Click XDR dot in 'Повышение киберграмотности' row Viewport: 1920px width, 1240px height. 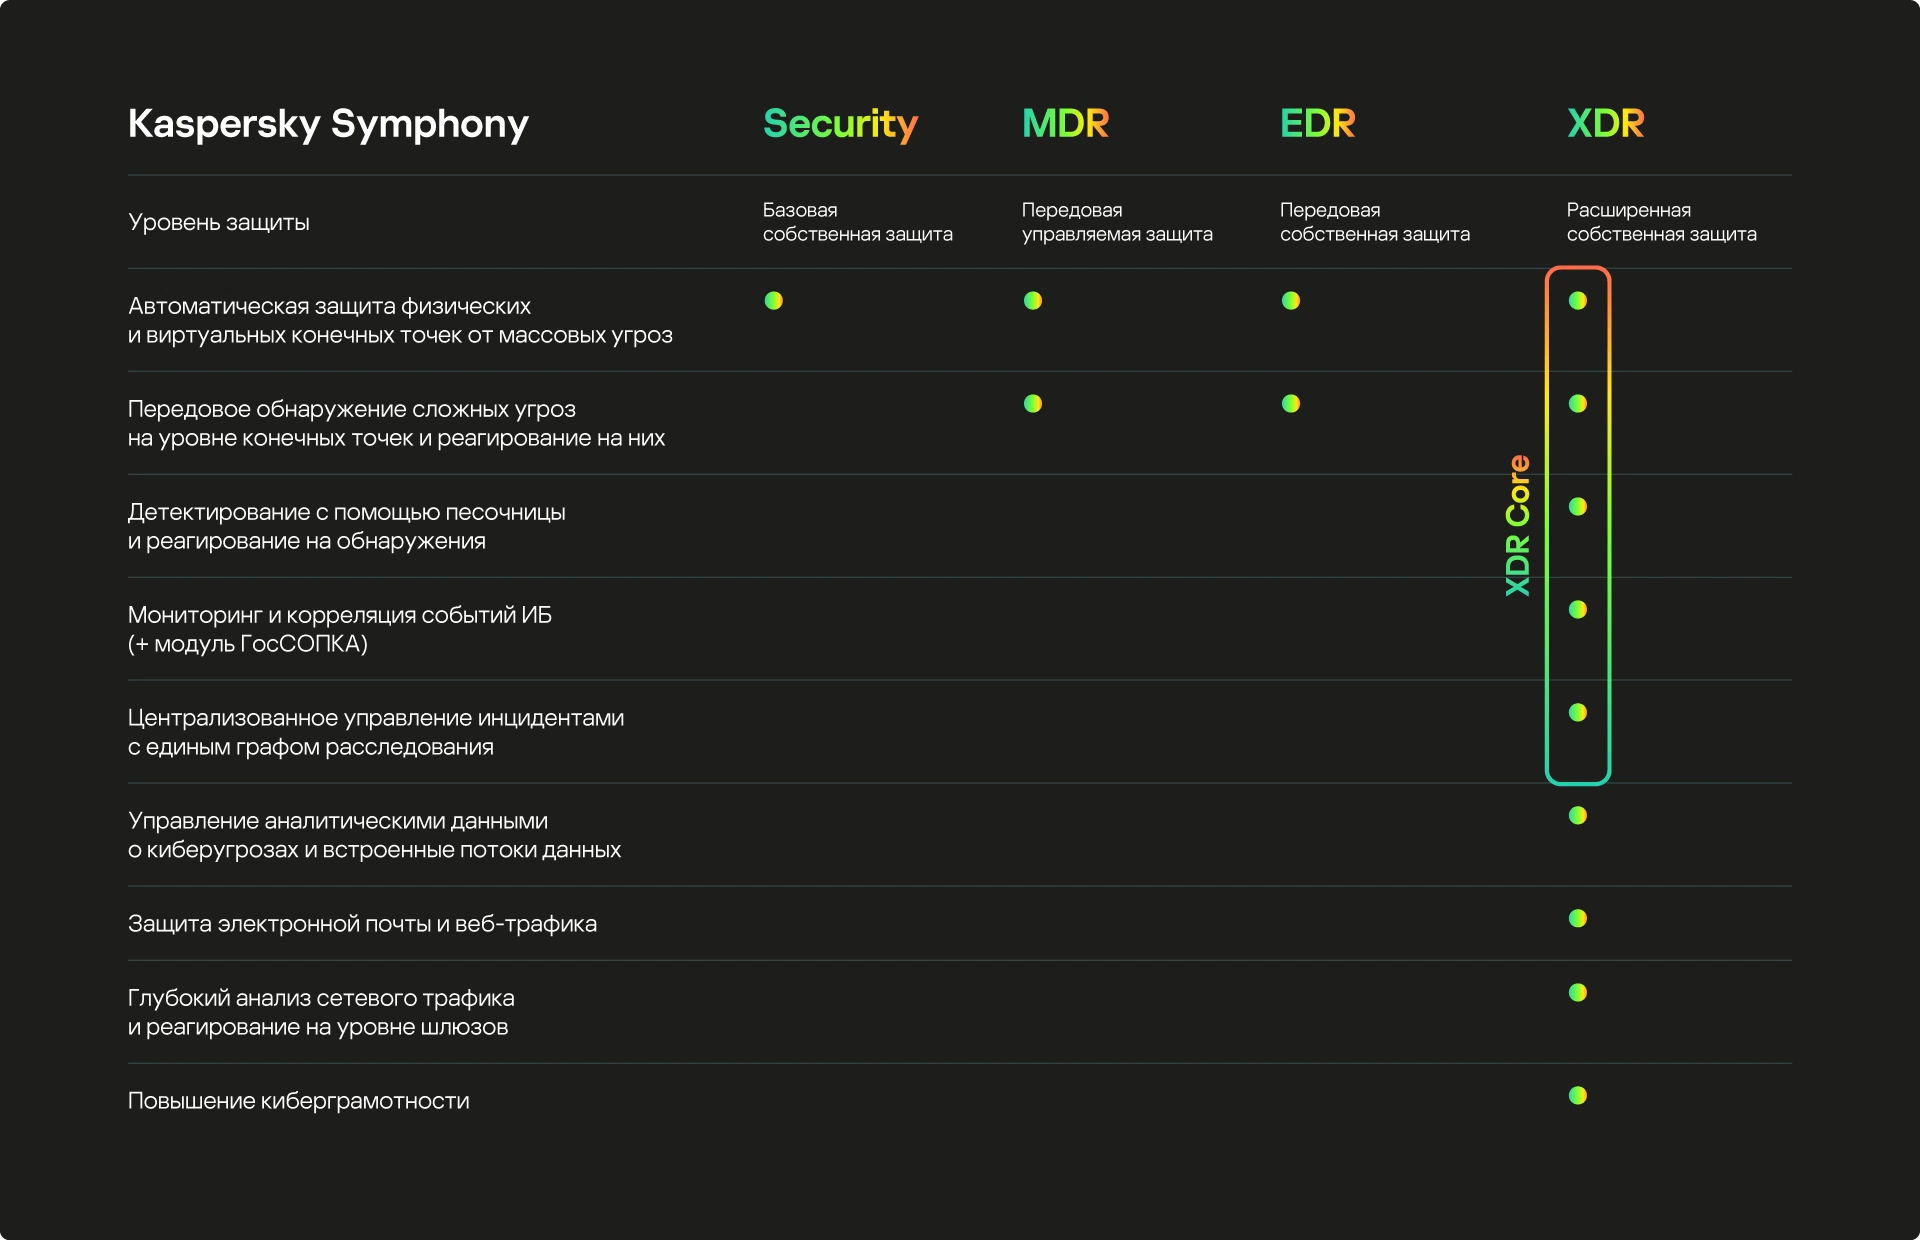pos(1578,1096)
